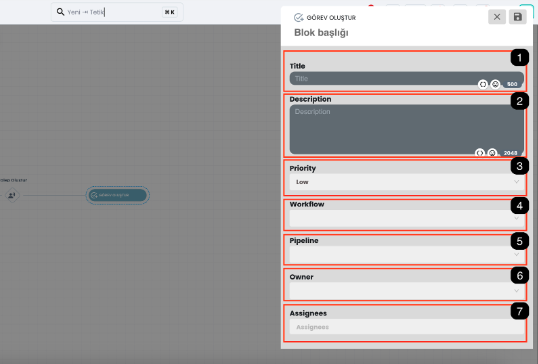Click into the Assignees field
The image size is (538, 364).
407,327
